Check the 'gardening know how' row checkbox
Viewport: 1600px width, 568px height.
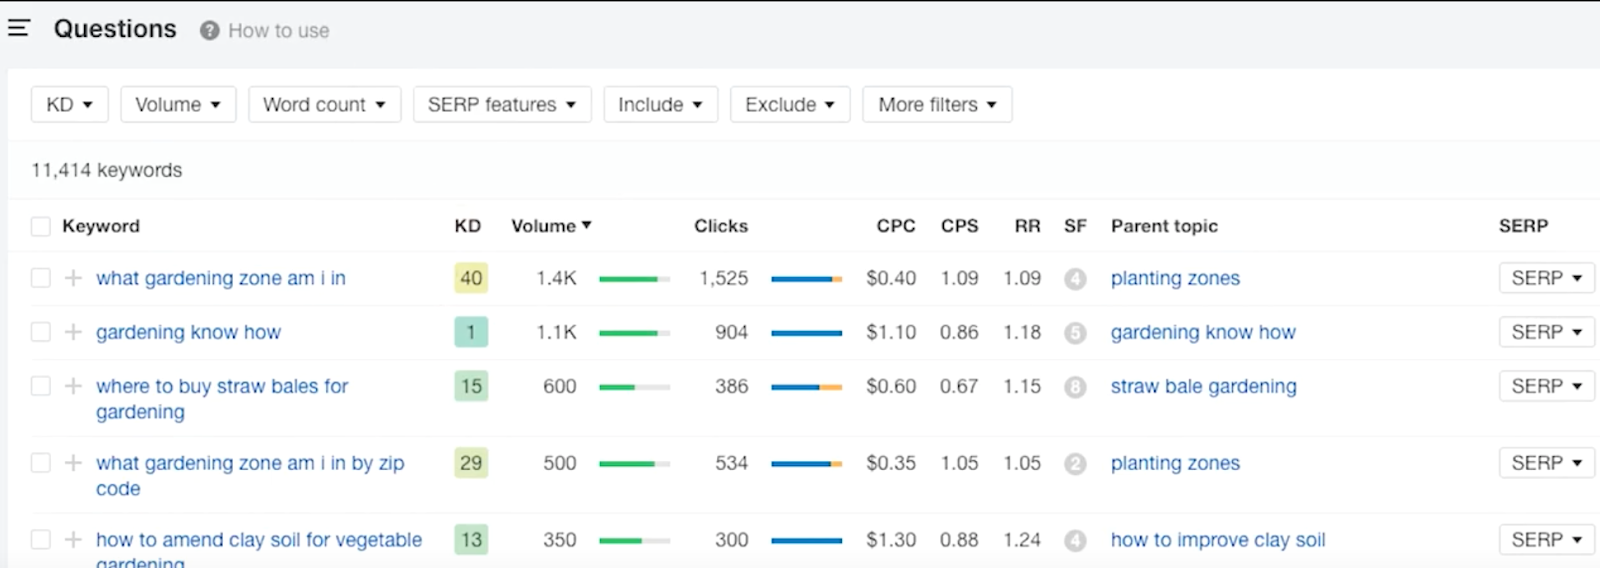[40, 332]
